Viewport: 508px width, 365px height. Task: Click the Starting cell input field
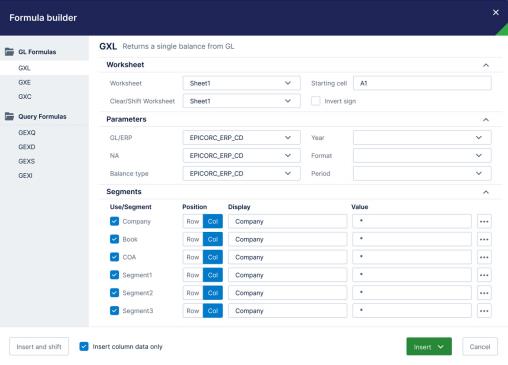coord(422,83)
